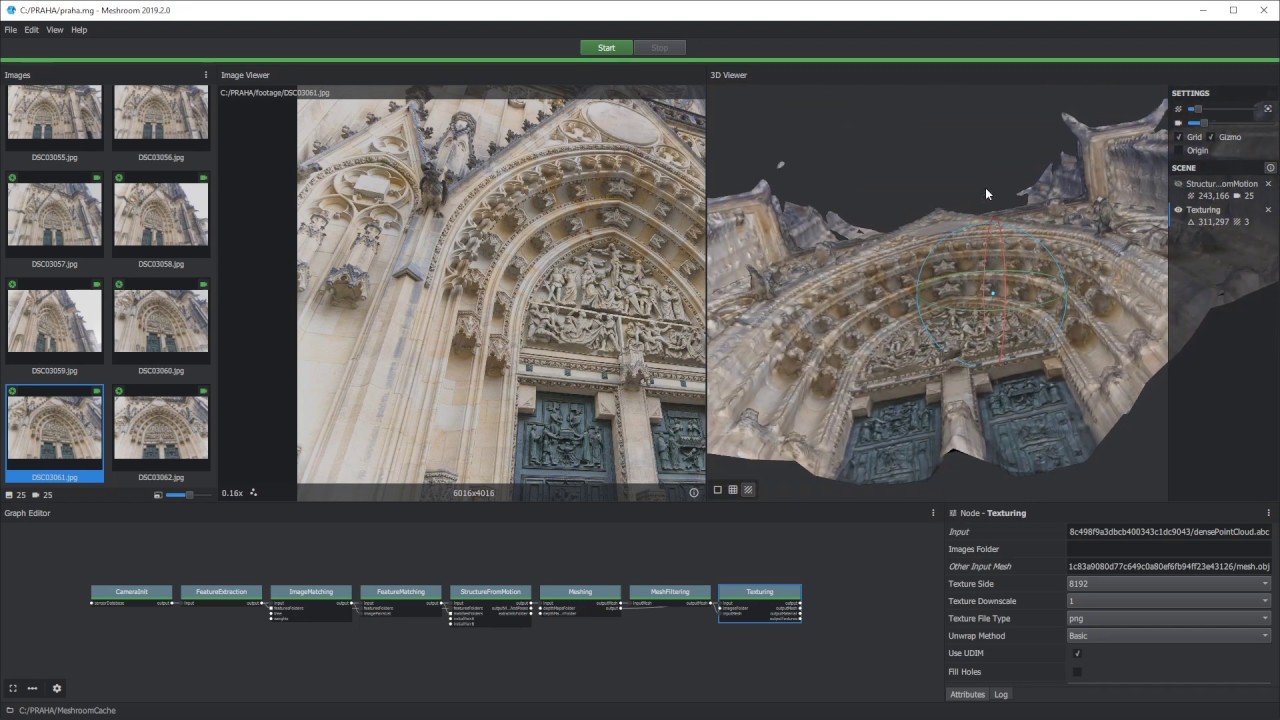
Task: Click the point size icon in Settings
Action: click(1178, 109)
